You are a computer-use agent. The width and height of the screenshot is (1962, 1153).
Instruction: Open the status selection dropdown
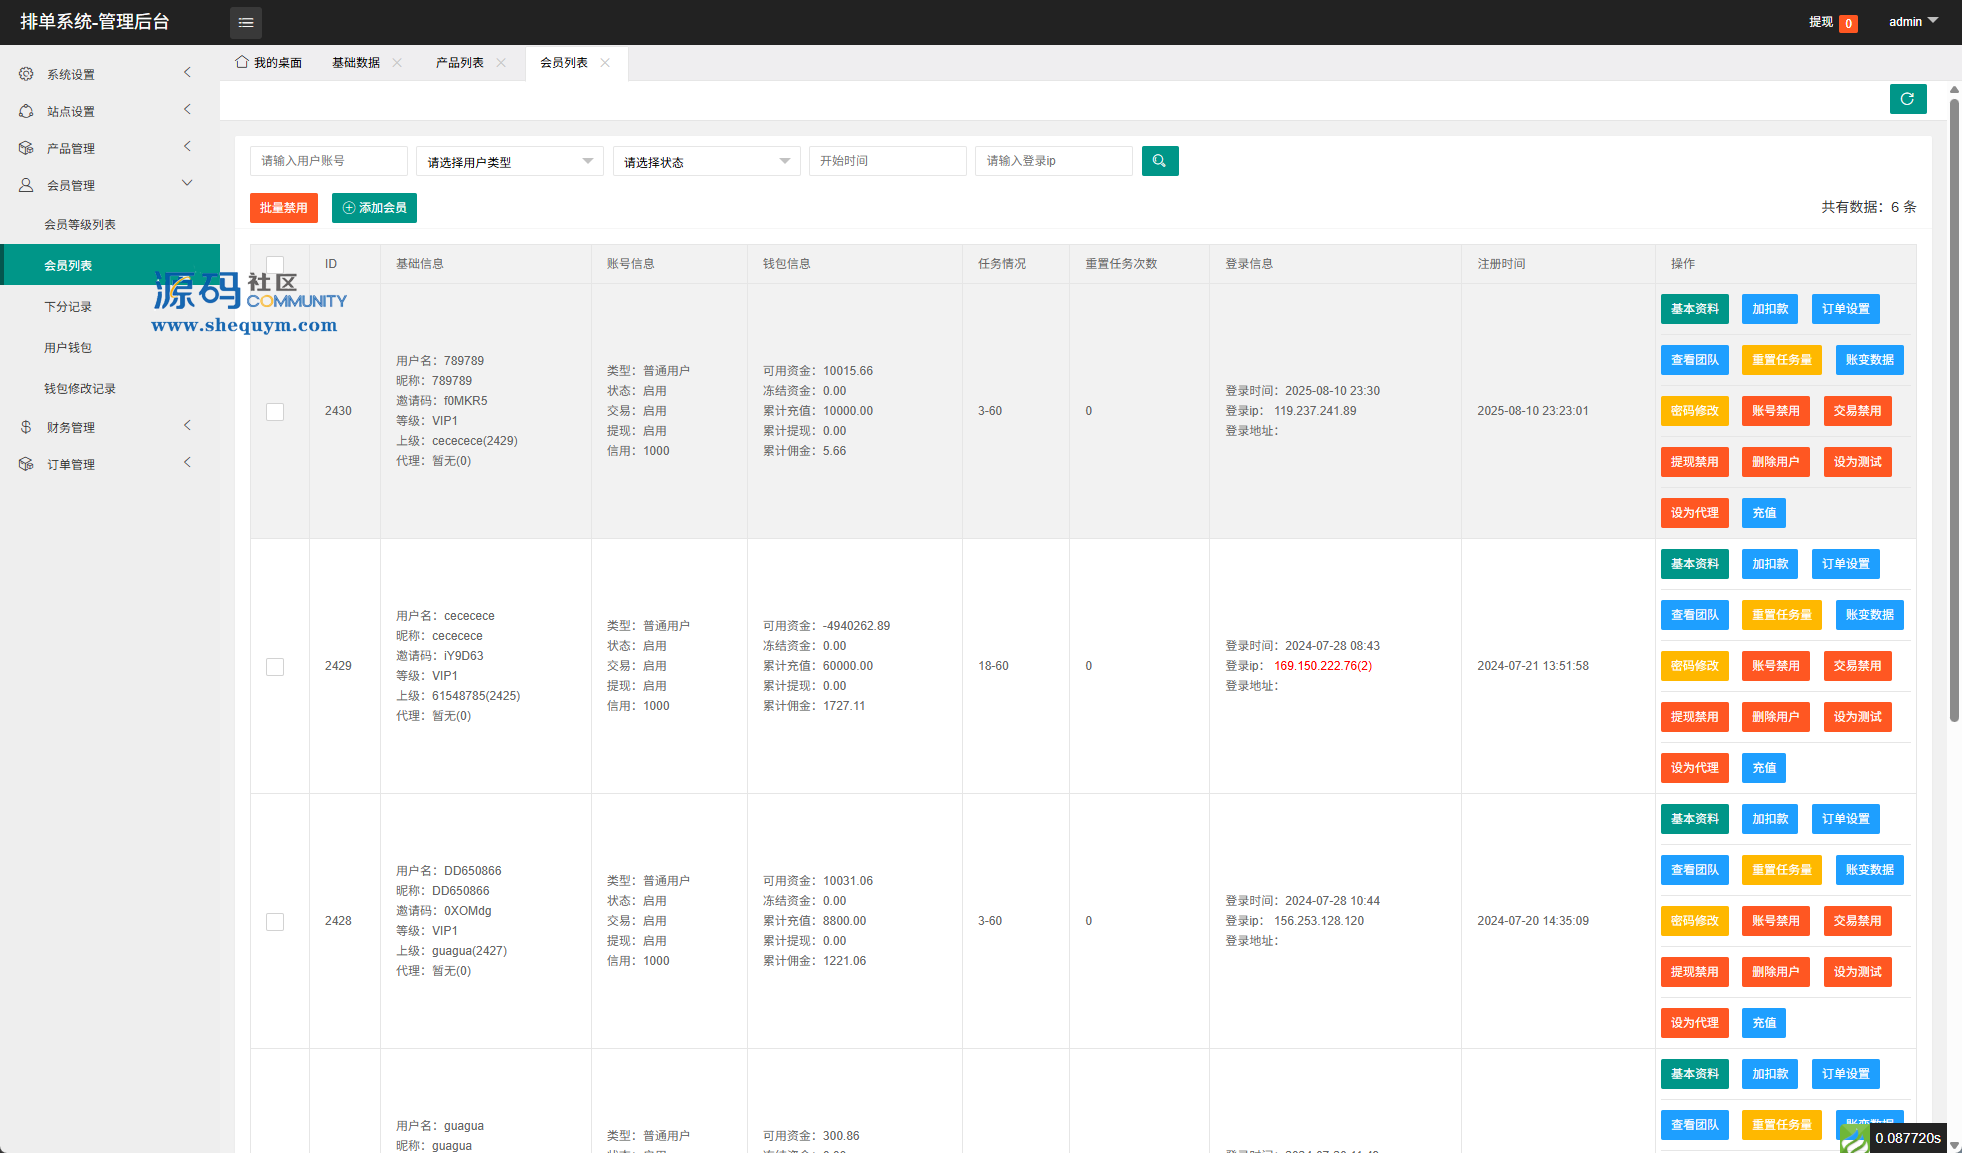(706, 161)
